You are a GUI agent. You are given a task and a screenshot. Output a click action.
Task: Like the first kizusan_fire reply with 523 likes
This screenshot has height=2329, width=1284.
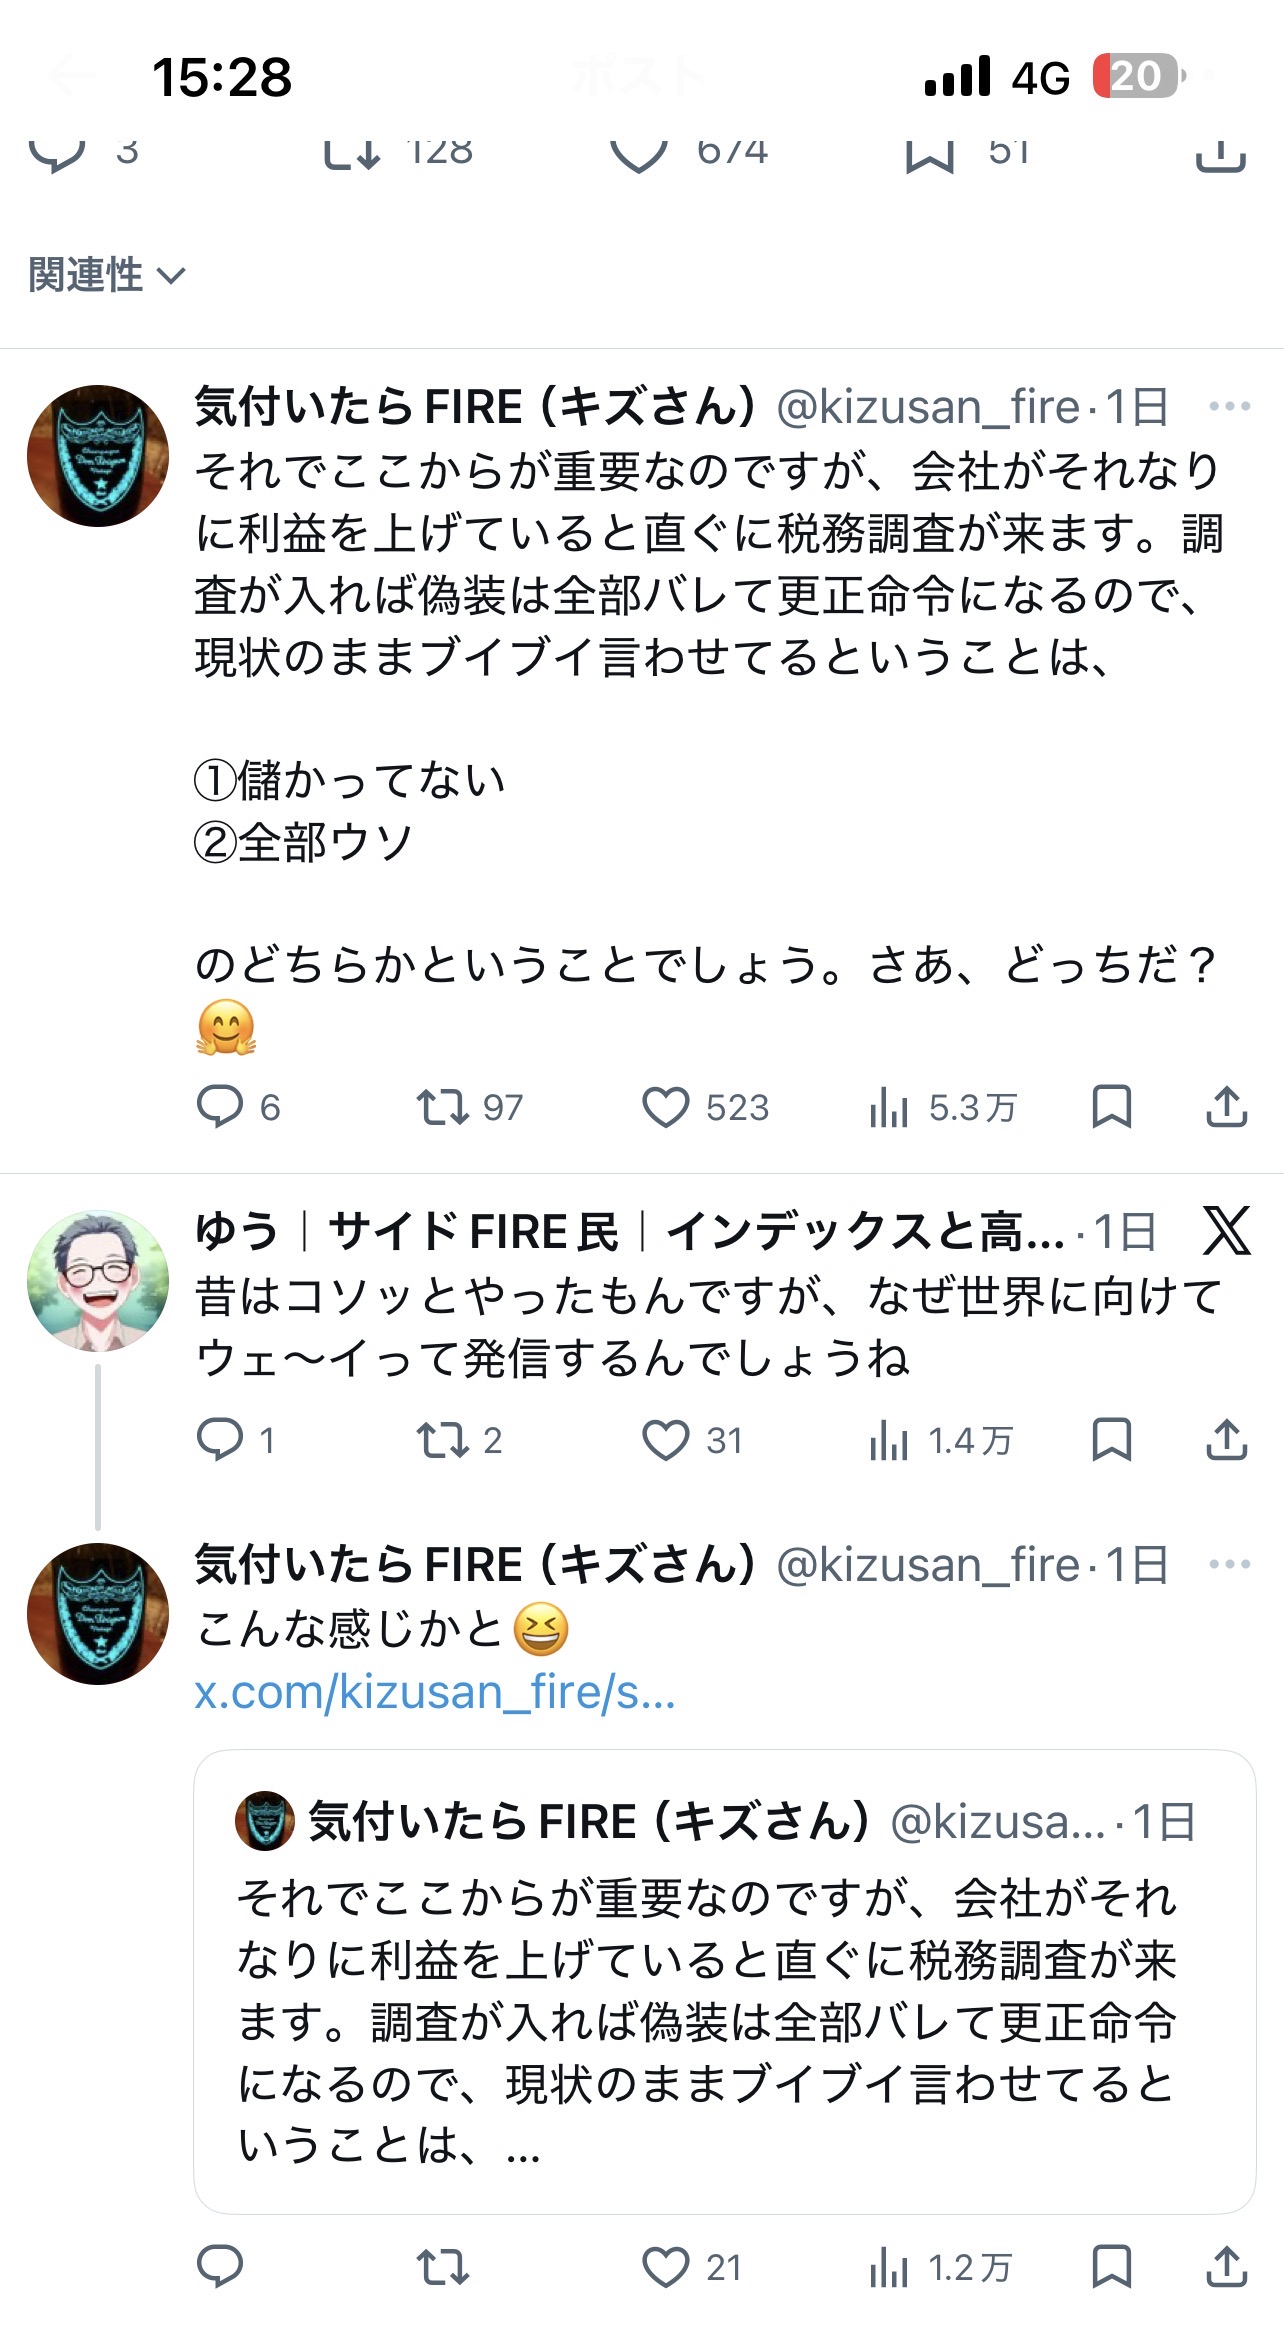(x=665, y=1108)
